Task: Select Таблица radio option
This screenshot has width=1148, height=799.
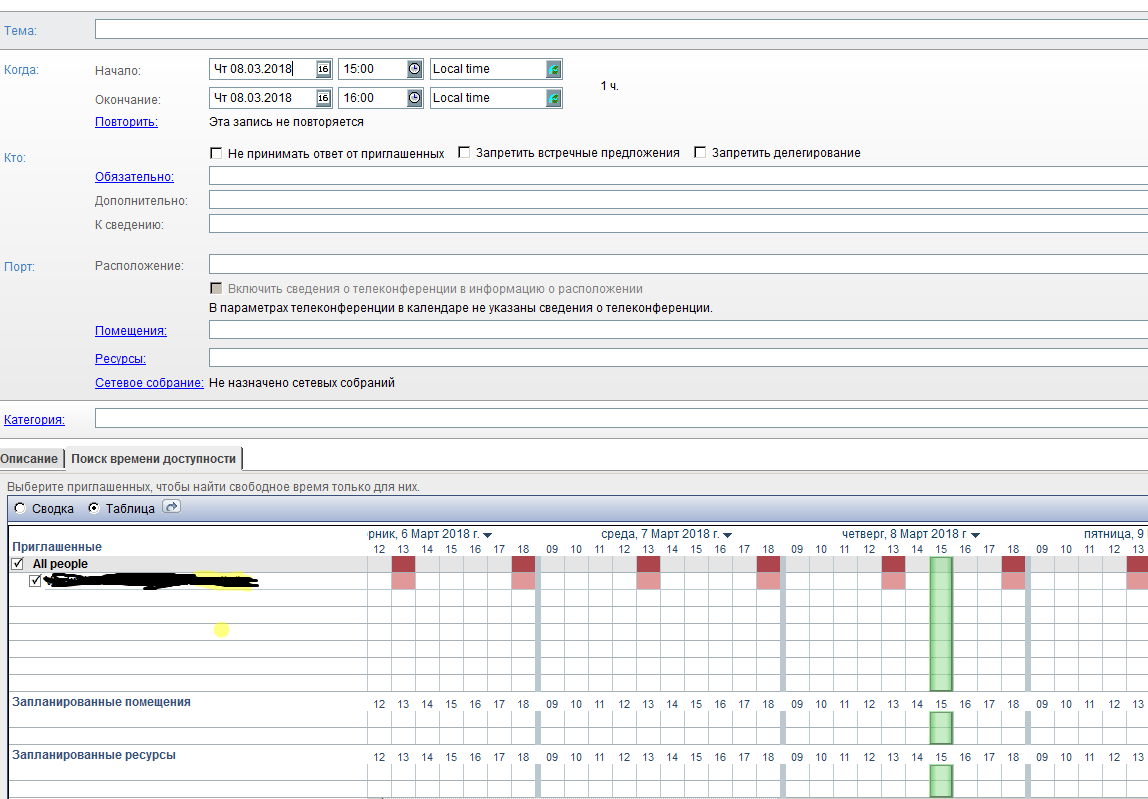Action: [x=93, y=508]
